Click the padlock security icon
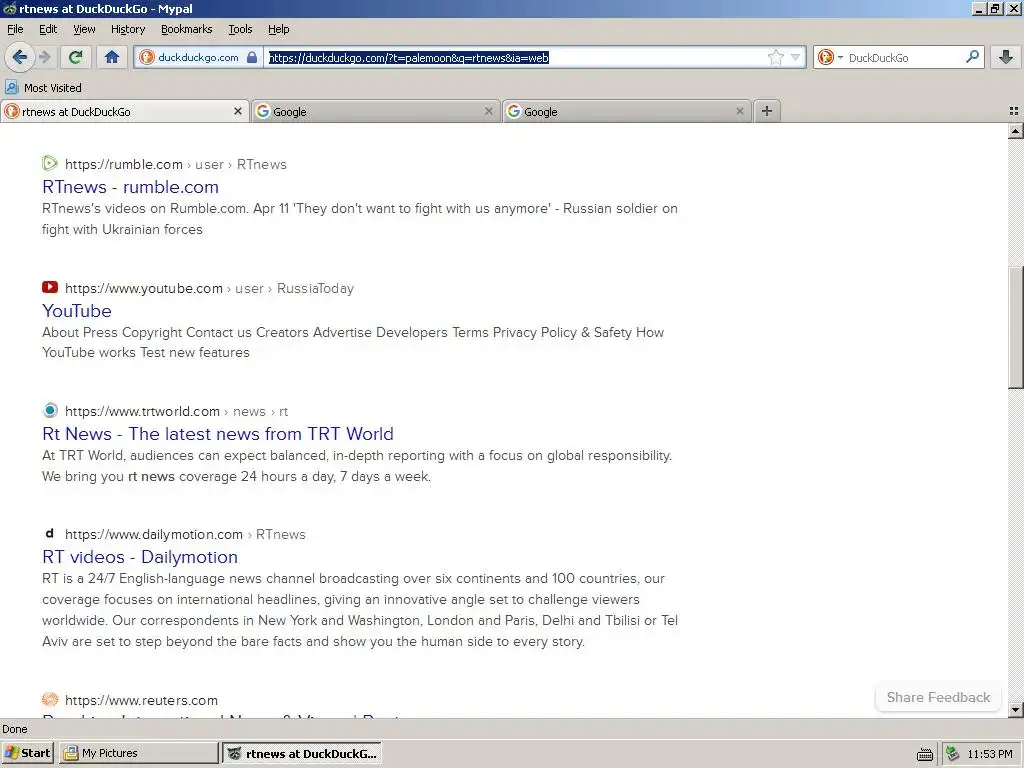 click(x=252, y=57)
